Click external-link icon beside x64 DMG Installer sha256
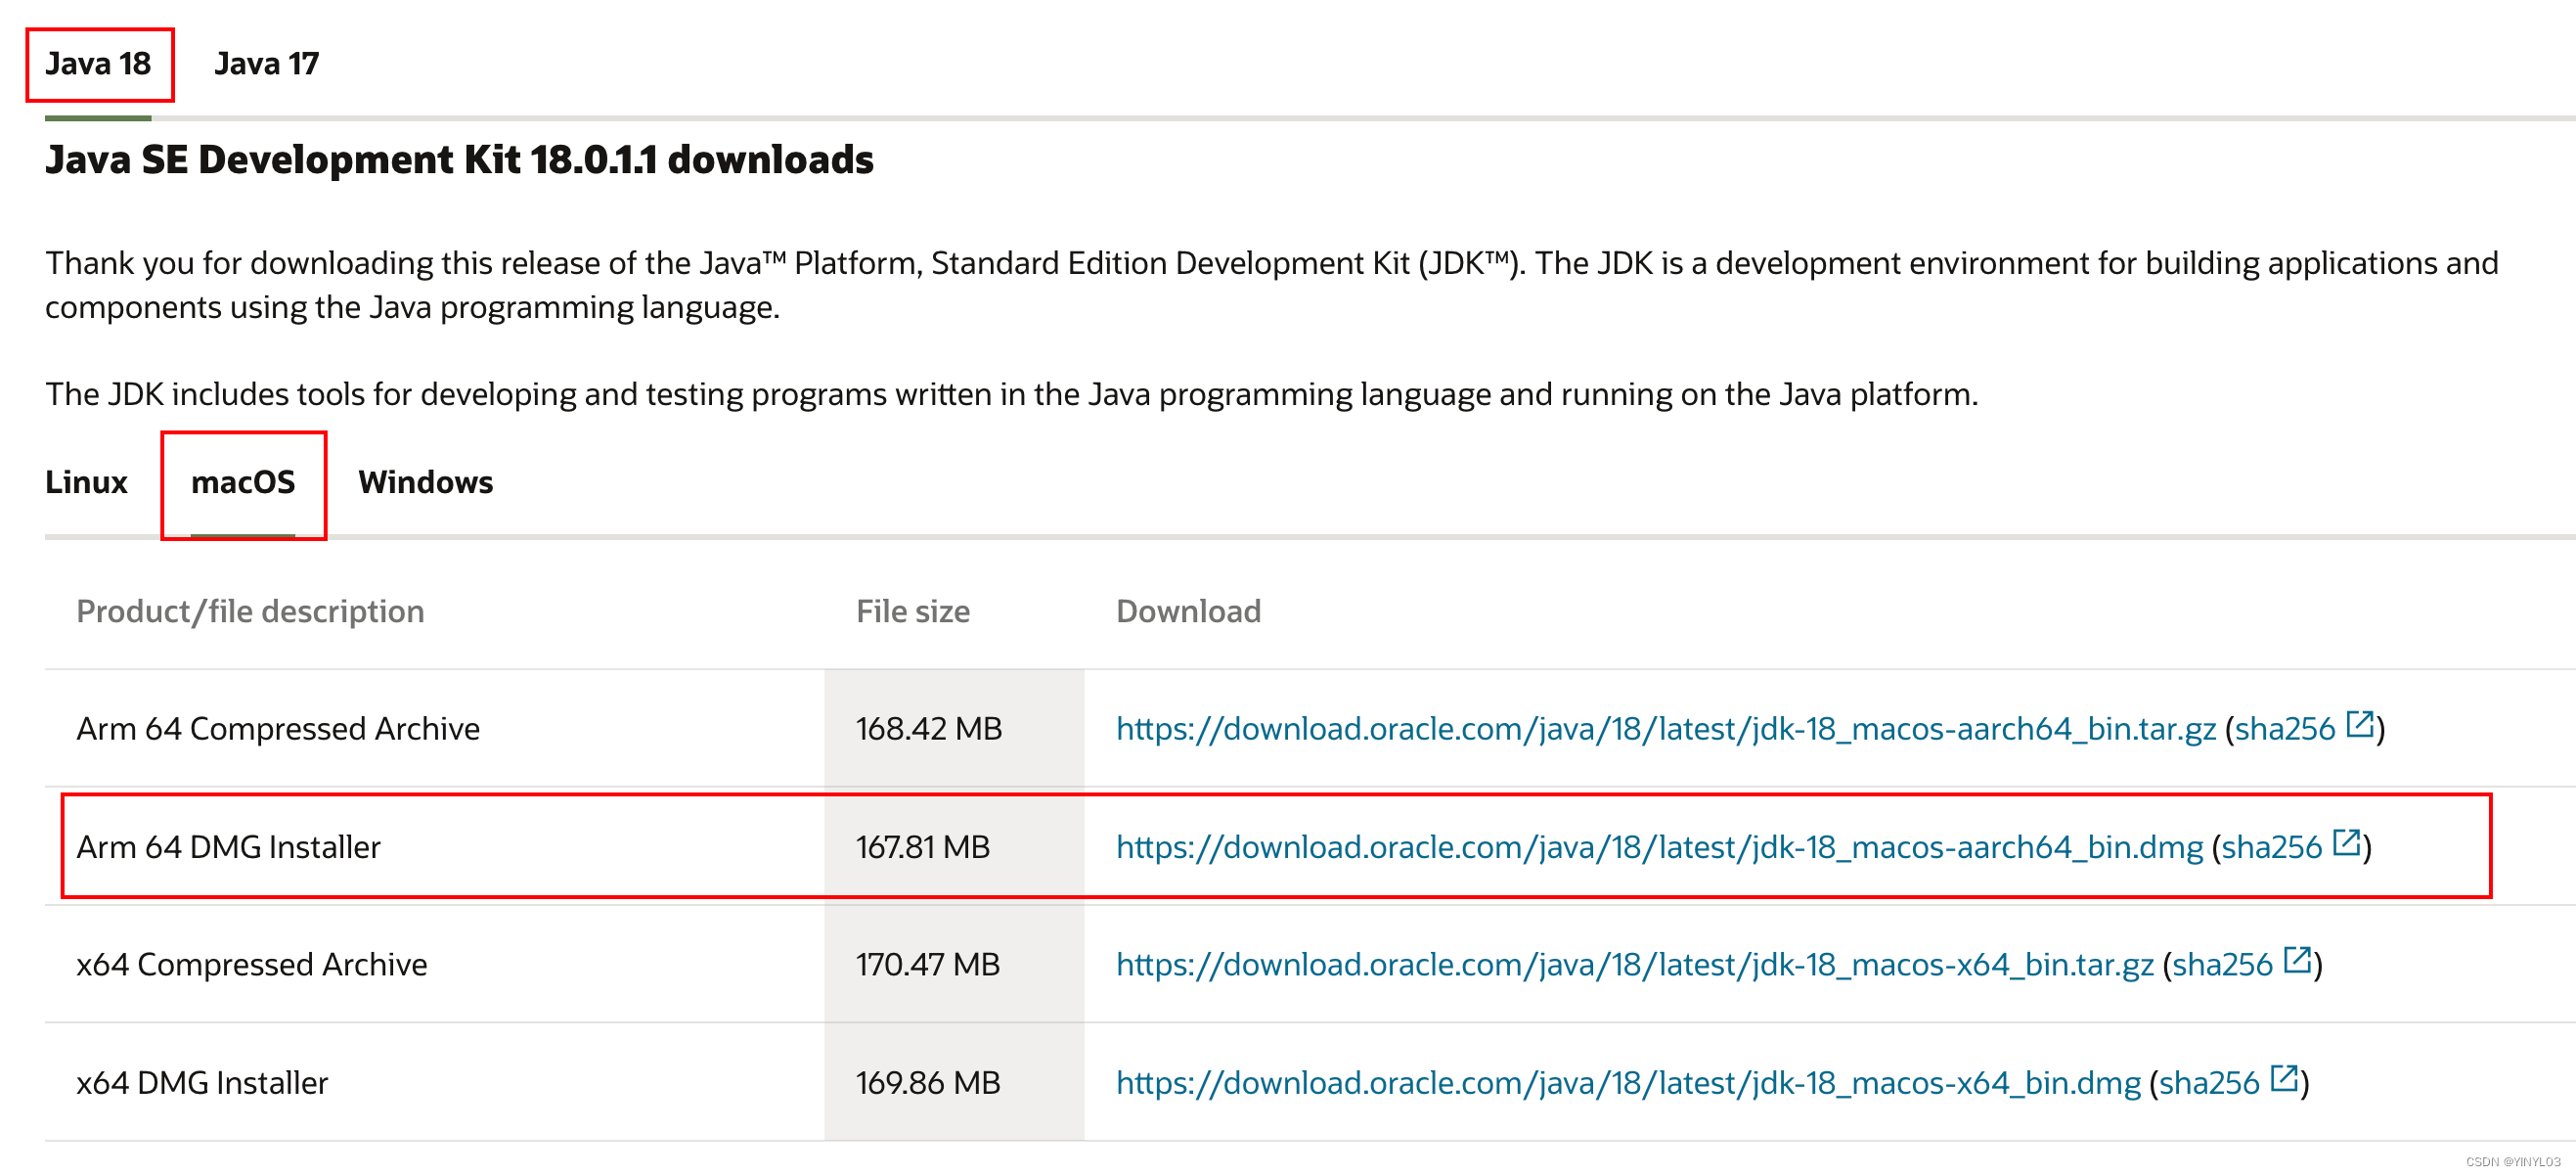This screenshot has height=1176, width=2576. coord(2284,1078)
